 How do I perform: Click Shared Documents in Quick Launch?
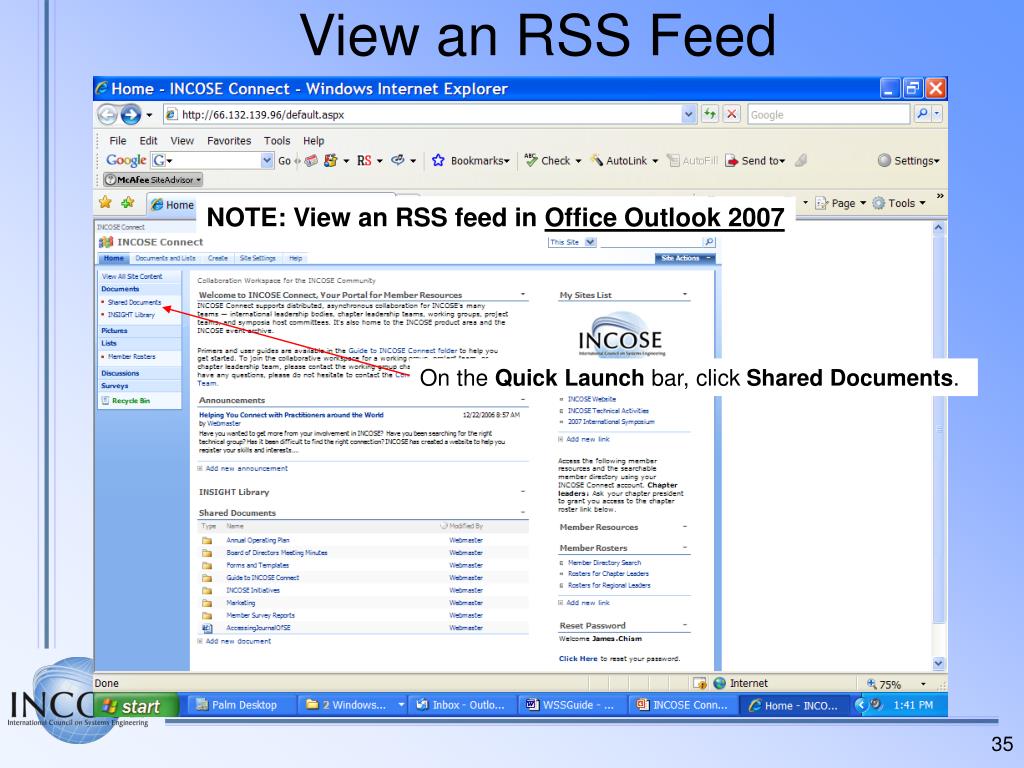point(135,302)
